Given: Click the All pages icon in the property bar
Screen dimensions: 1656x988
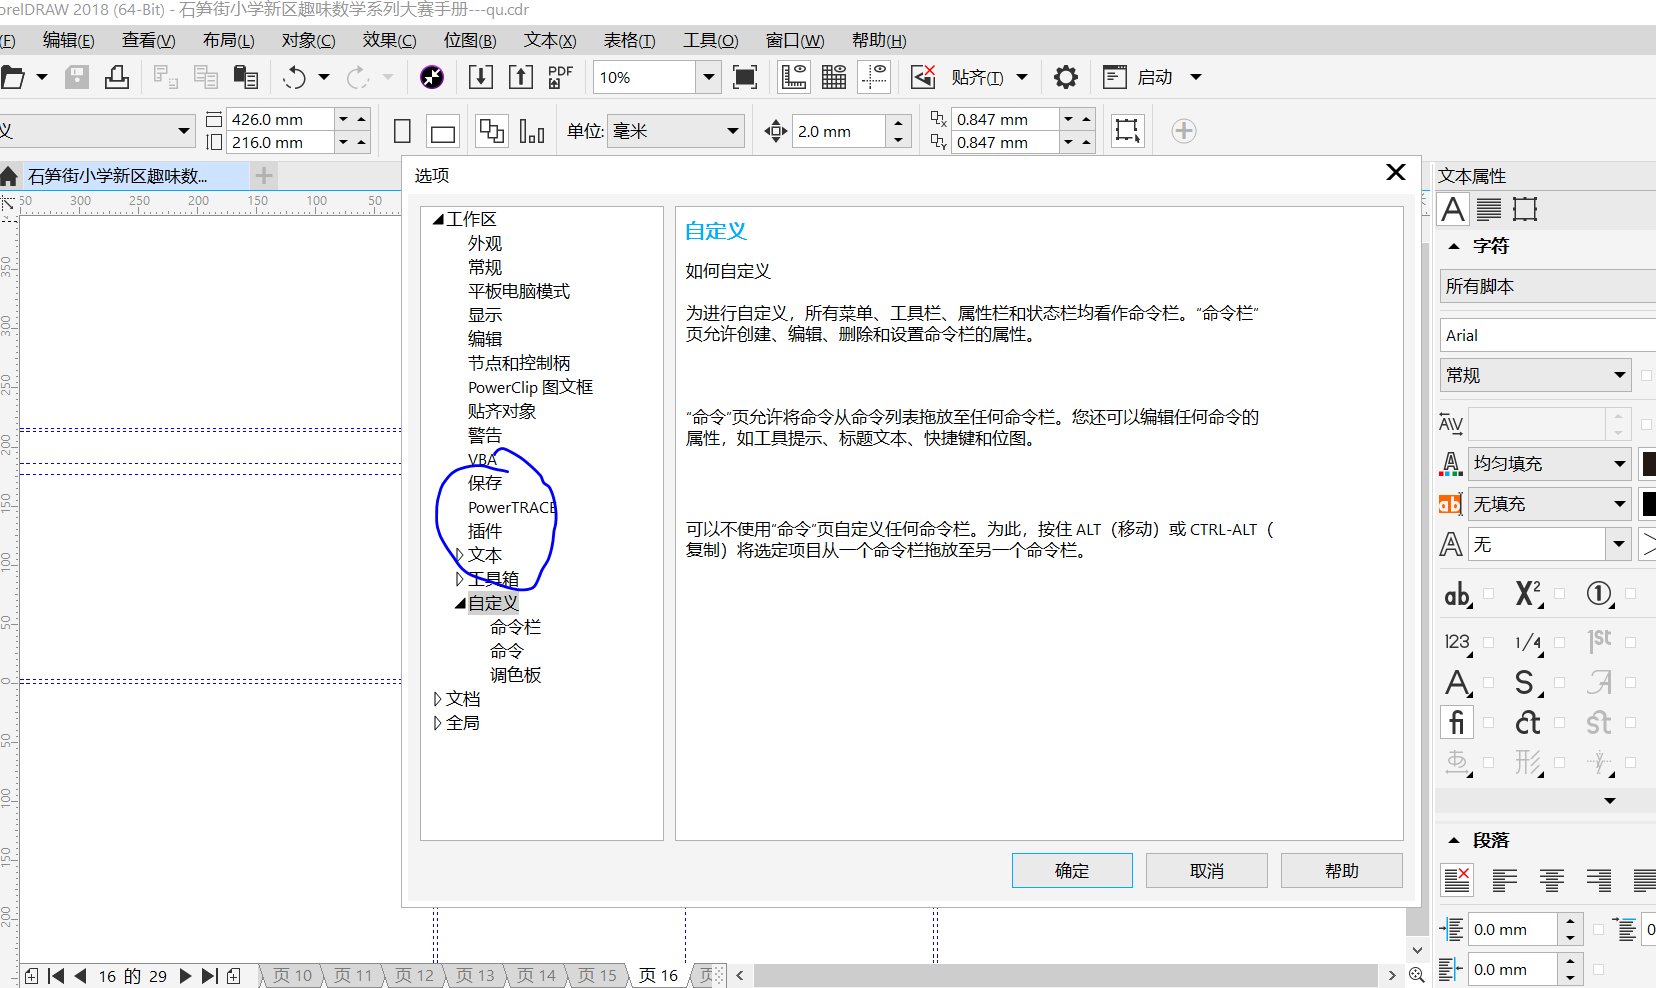Looking at the screenshot, I should click(491, 131).
